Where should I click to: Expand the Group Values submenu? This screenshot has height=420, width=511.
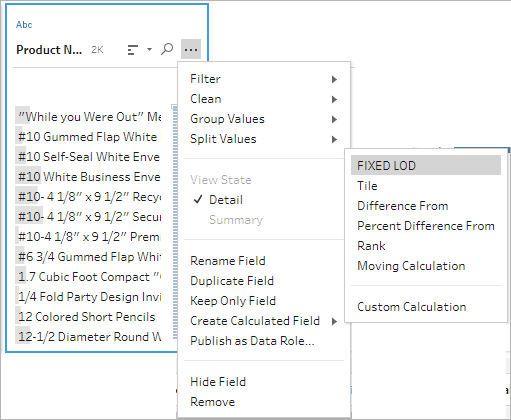click(x=264, y=119)
